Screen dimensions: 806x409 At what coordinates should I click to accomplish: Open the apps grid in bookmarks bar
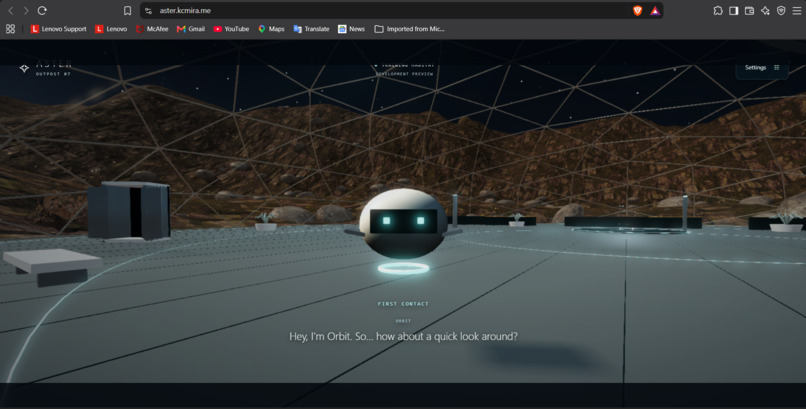pos(10,29)
